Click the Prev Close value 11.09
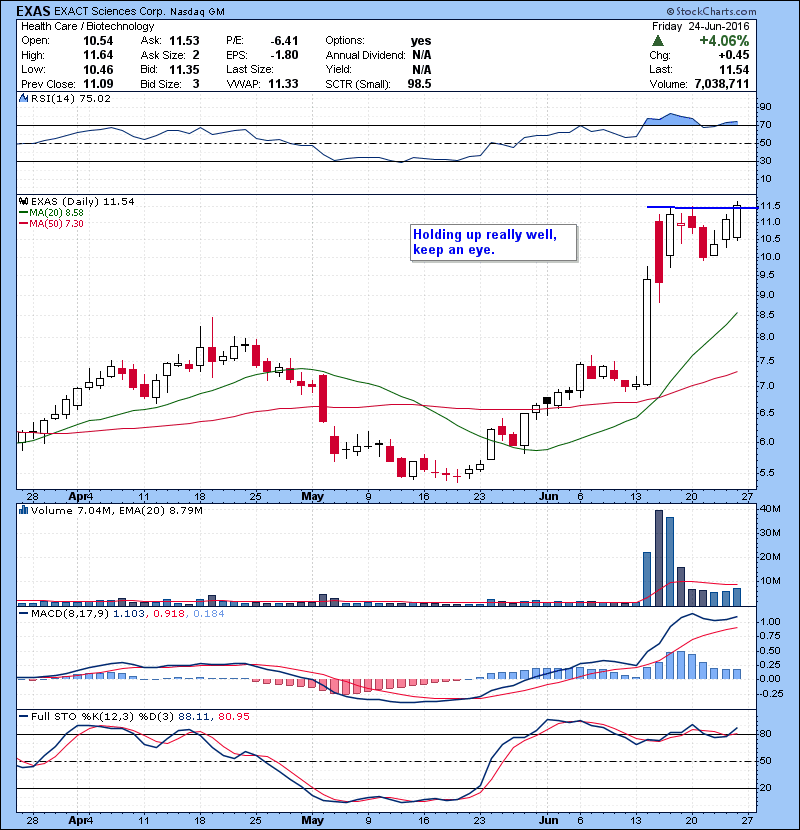The image size is (800, 830). click(x=98, y=84)
